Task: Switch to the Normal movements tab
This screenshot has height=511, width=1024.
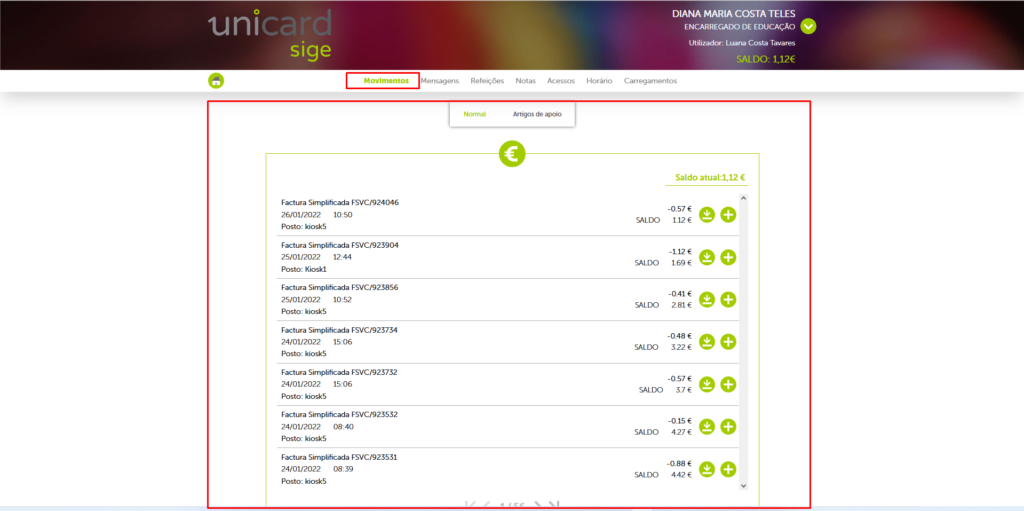Action: pos(475,114)
